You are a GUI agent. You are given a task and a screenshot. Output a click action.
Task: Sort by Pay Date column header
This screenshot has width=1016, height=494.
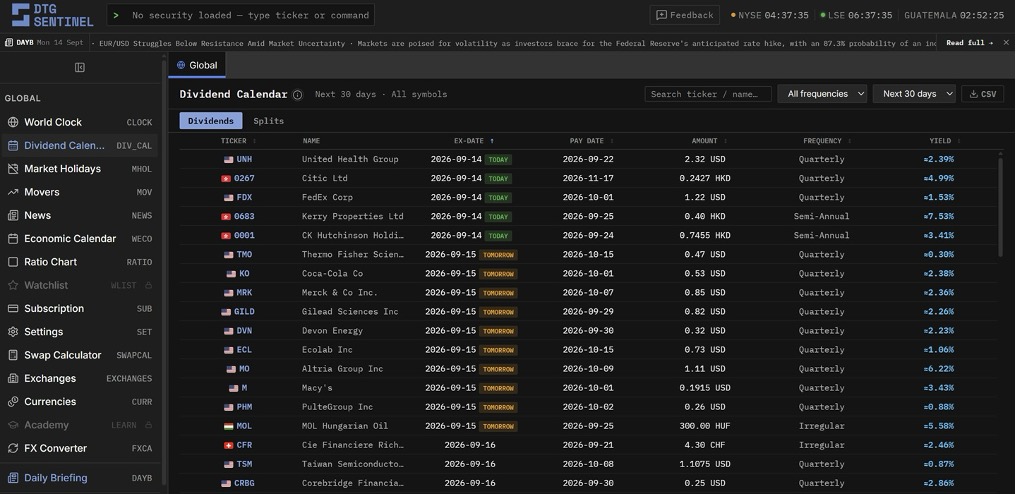point(592,141)
